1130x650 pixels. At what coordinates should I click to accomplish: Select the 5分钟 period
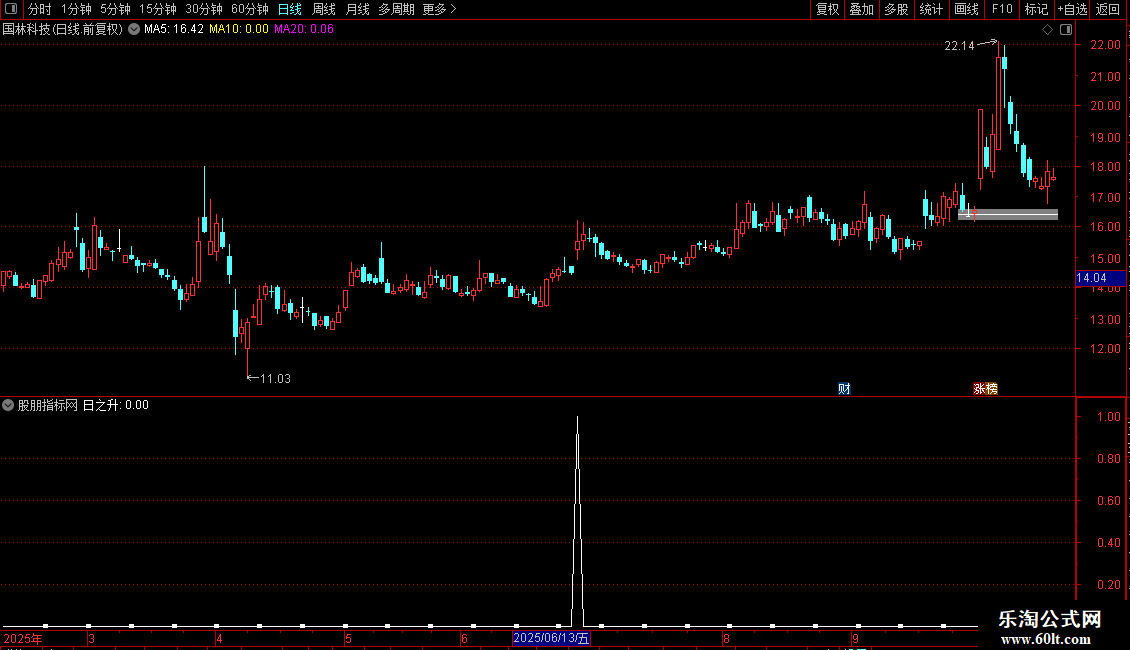click(115, 9)
